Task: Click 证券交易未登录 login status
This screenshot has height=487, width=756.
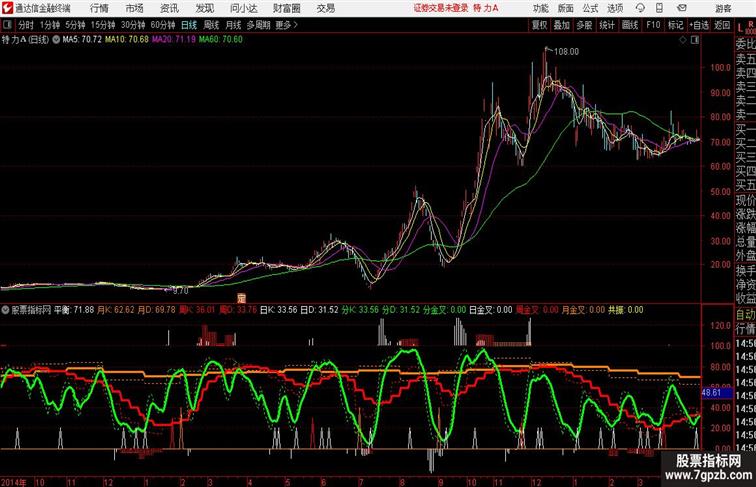Action: pos(441,8)
